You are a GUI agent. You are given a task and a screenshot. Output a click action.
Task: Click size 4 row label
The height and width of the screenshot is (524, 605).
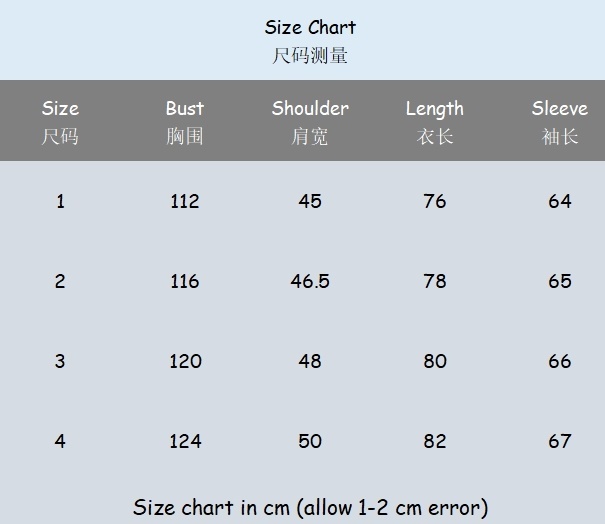point(60,441)
